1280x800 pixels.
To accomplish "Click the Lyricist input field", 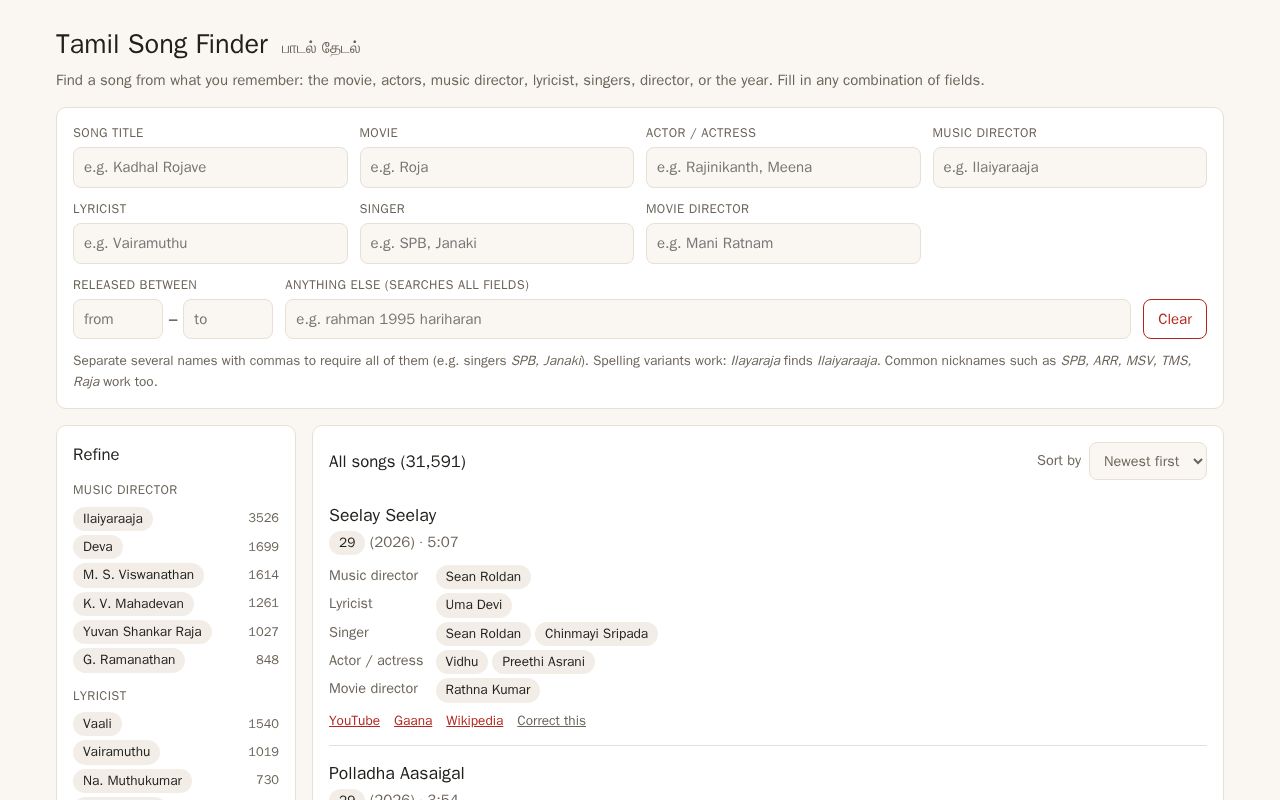I will pos(210,243).
